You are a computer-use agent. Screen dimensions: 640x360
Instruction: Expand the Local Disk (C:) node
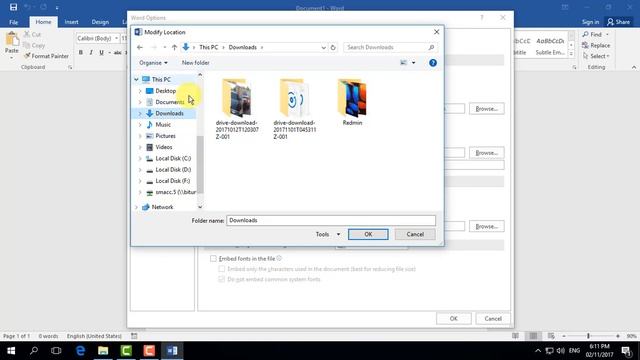pos(140,158)
